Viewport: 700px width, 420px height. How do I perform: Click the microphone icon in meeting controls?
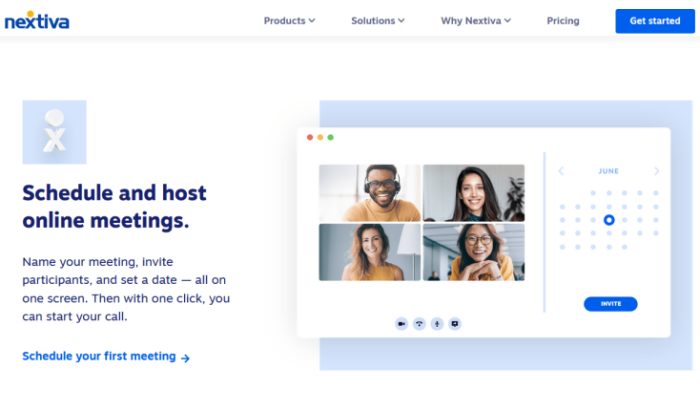pos(437,324)
